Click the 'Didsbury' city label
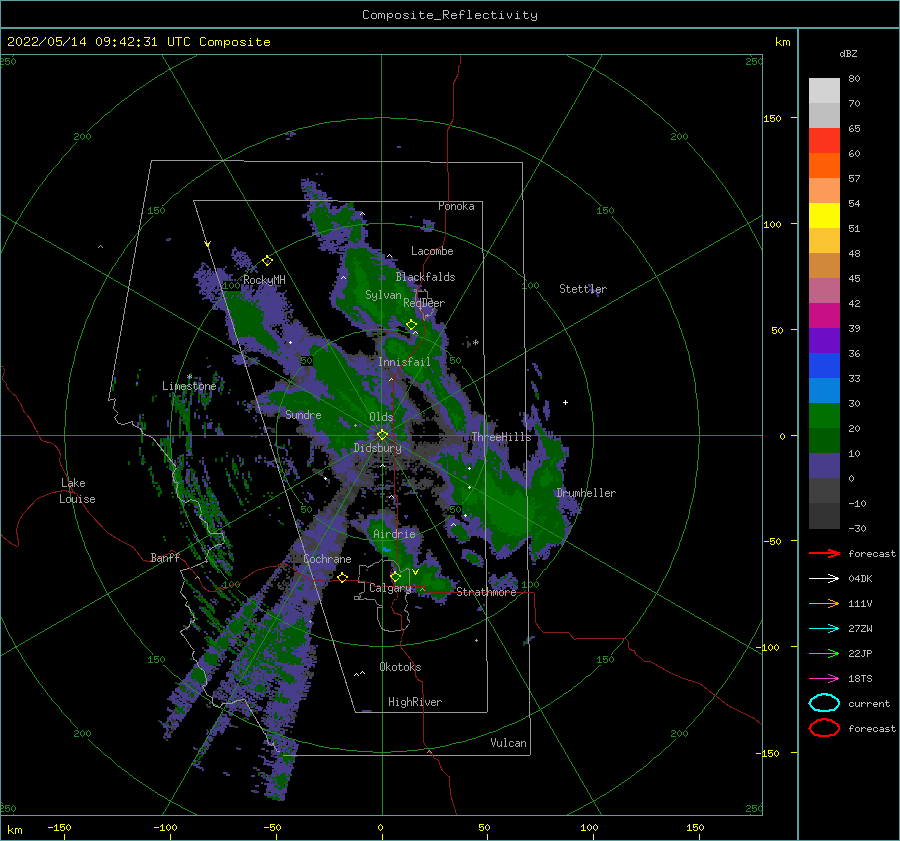Screen dimensions: 900x841 click(x=377, y=448)
